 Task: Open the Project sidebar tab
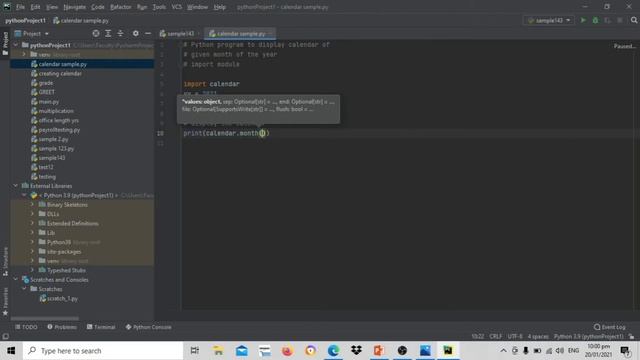click(5, 44)
